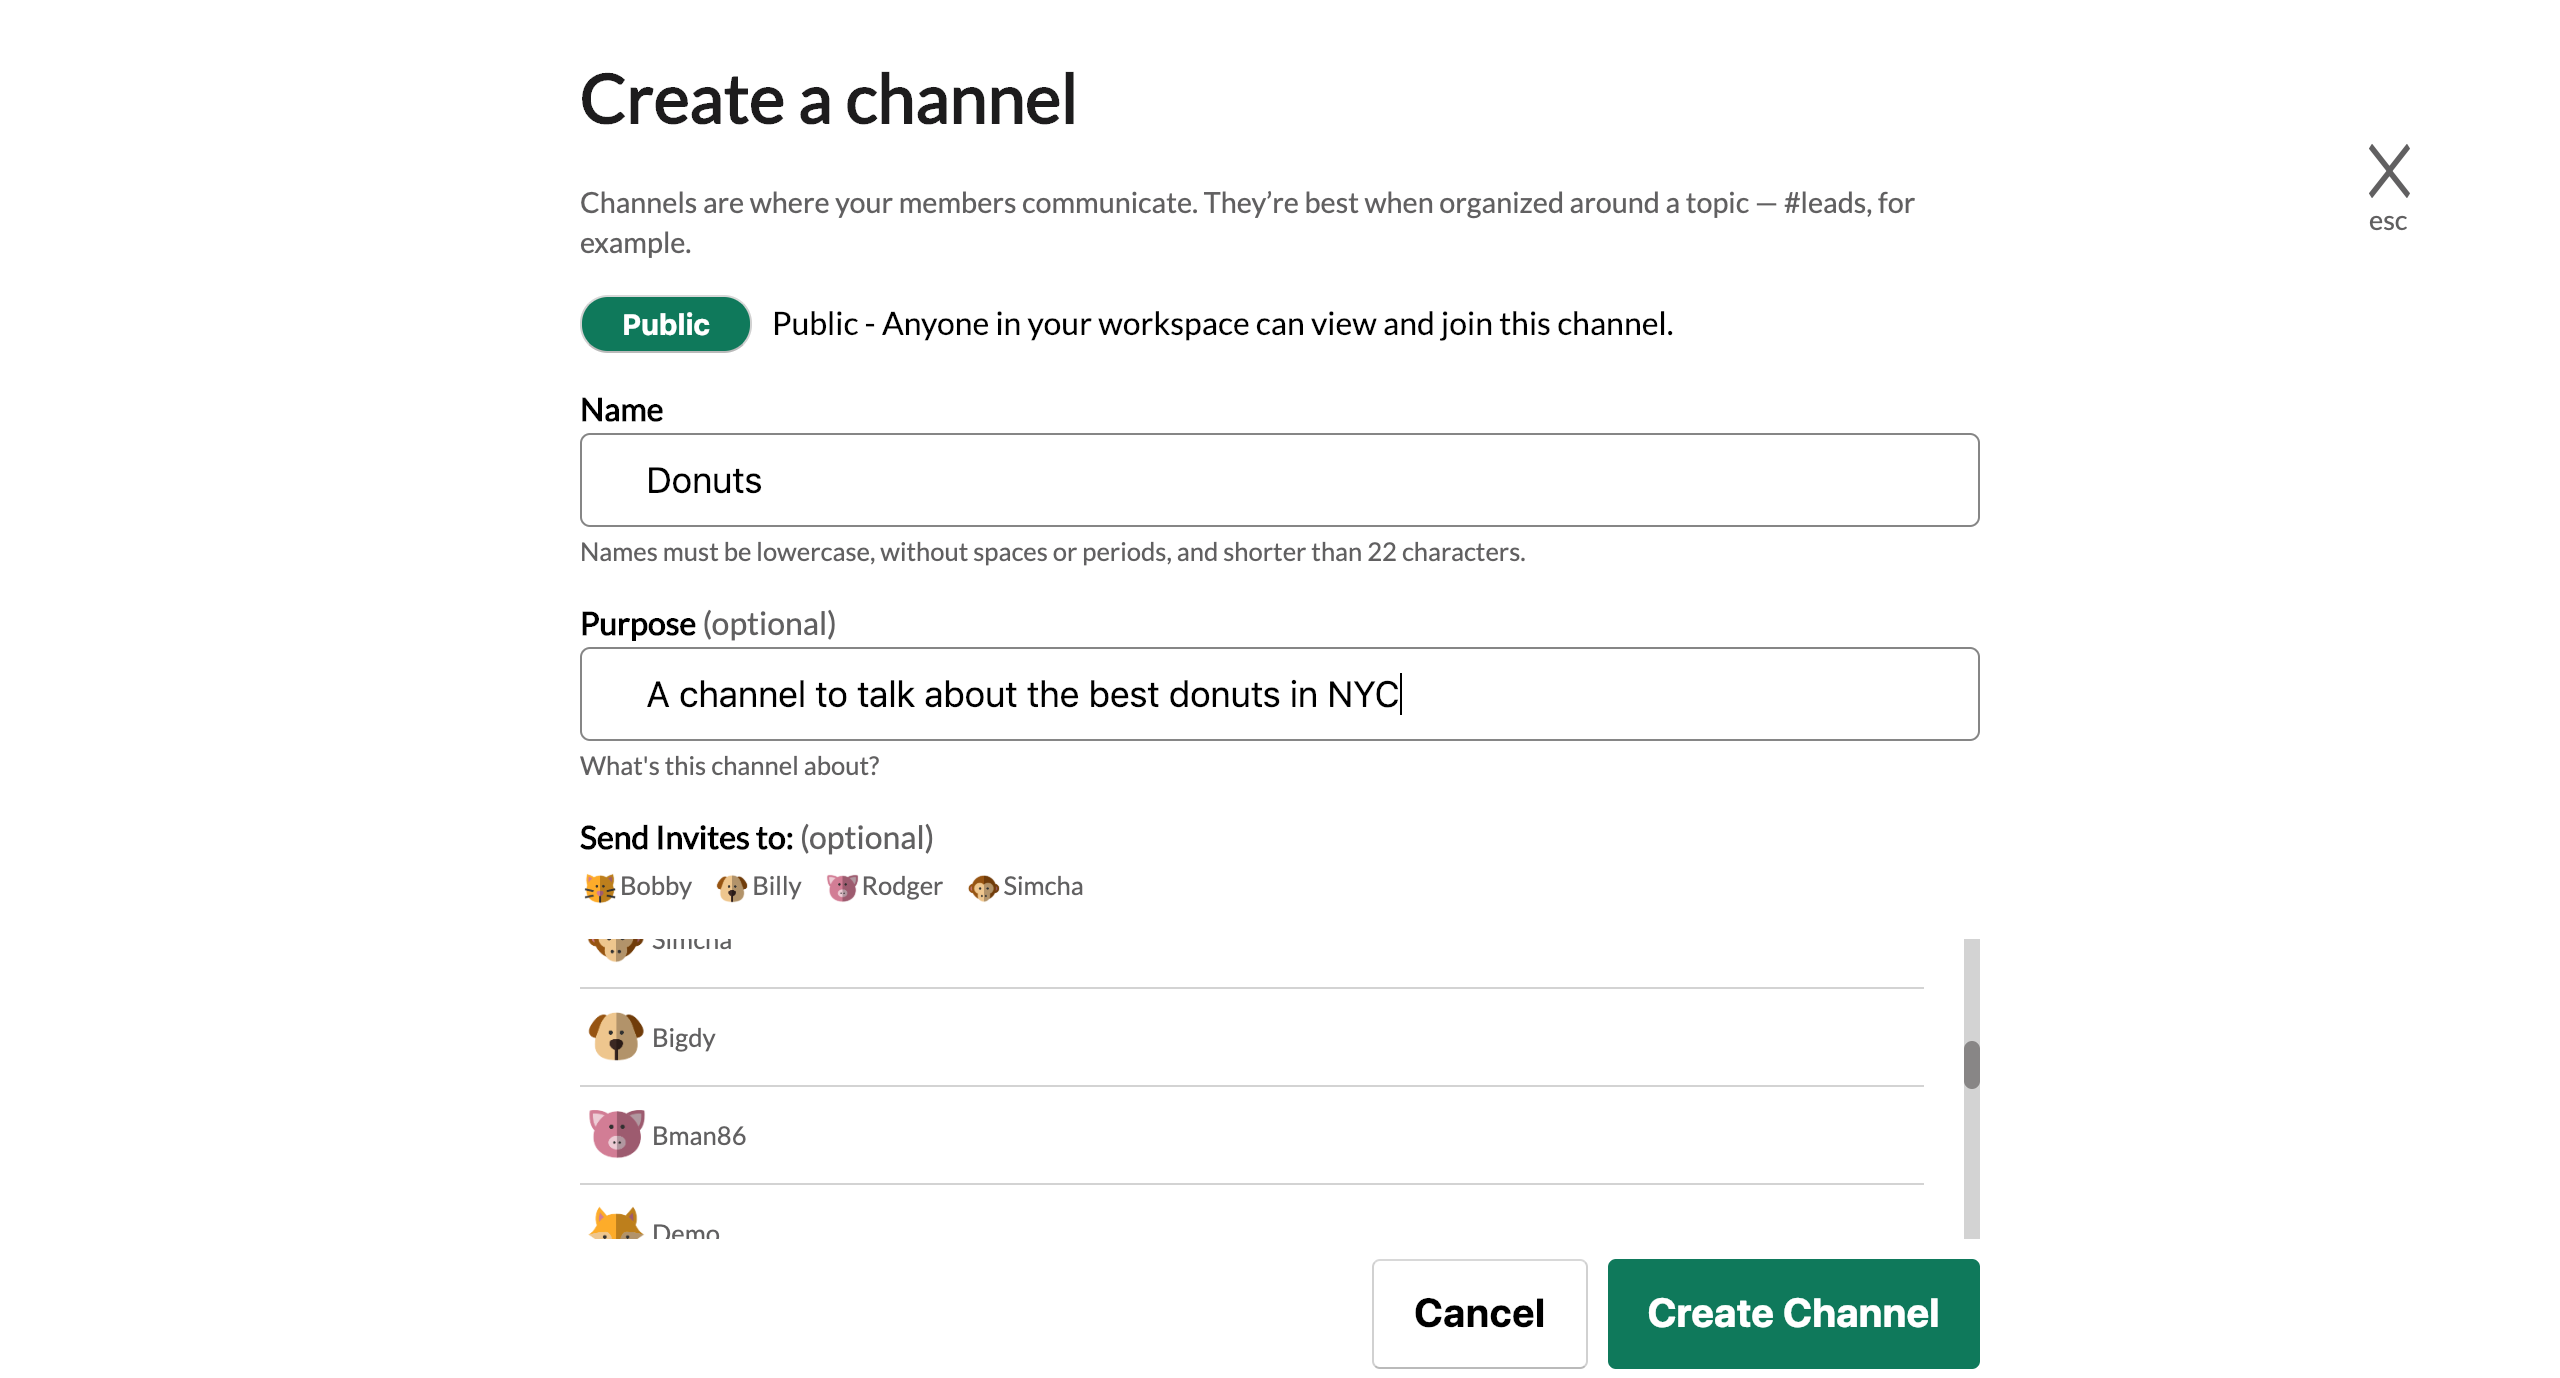This screenshot has width=2560, height=1378.
Task: Click Simcha's monkey avatar in invites
Action: pyautogui.click(x=983, y=887)
